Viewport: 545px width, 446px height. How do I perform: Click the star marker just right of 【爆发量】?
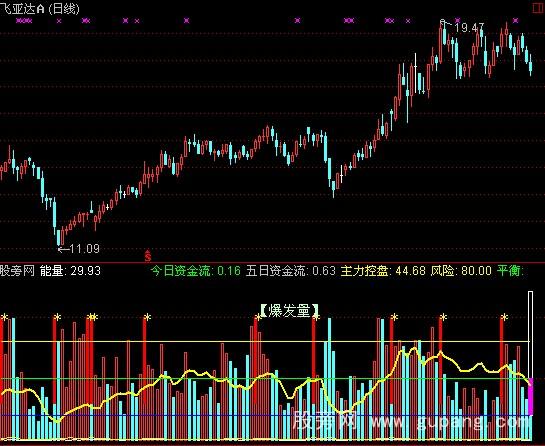tap(316, 317)
